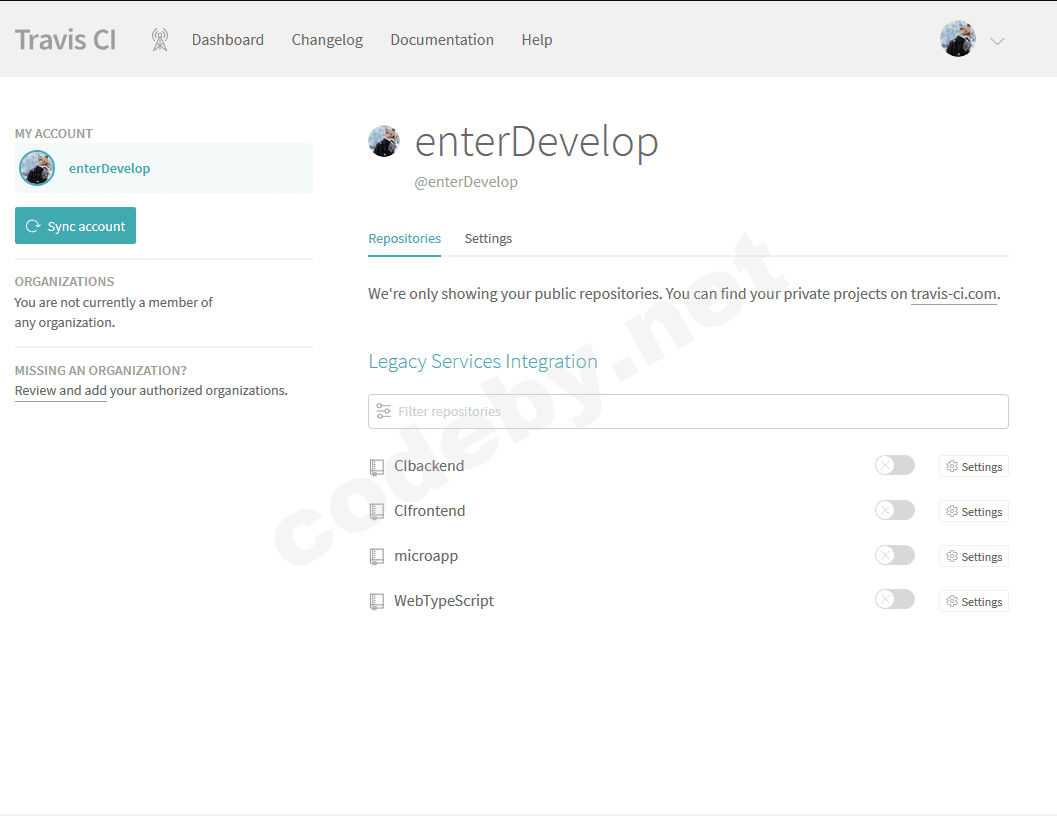Open Settings for WebTypeScript
The image size is (1057, 816).
click(x=973, y=601)
